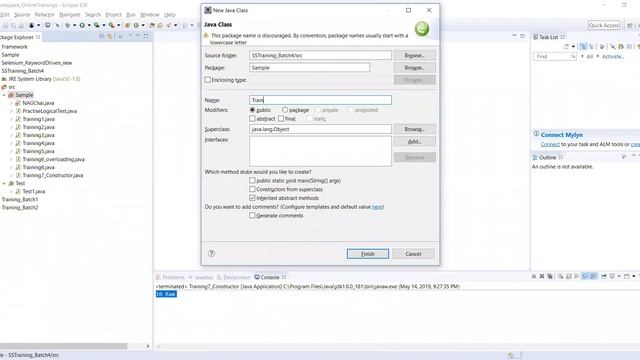Click the New Java Package icon
The image size is (640, 360).
tap(127, 25)
